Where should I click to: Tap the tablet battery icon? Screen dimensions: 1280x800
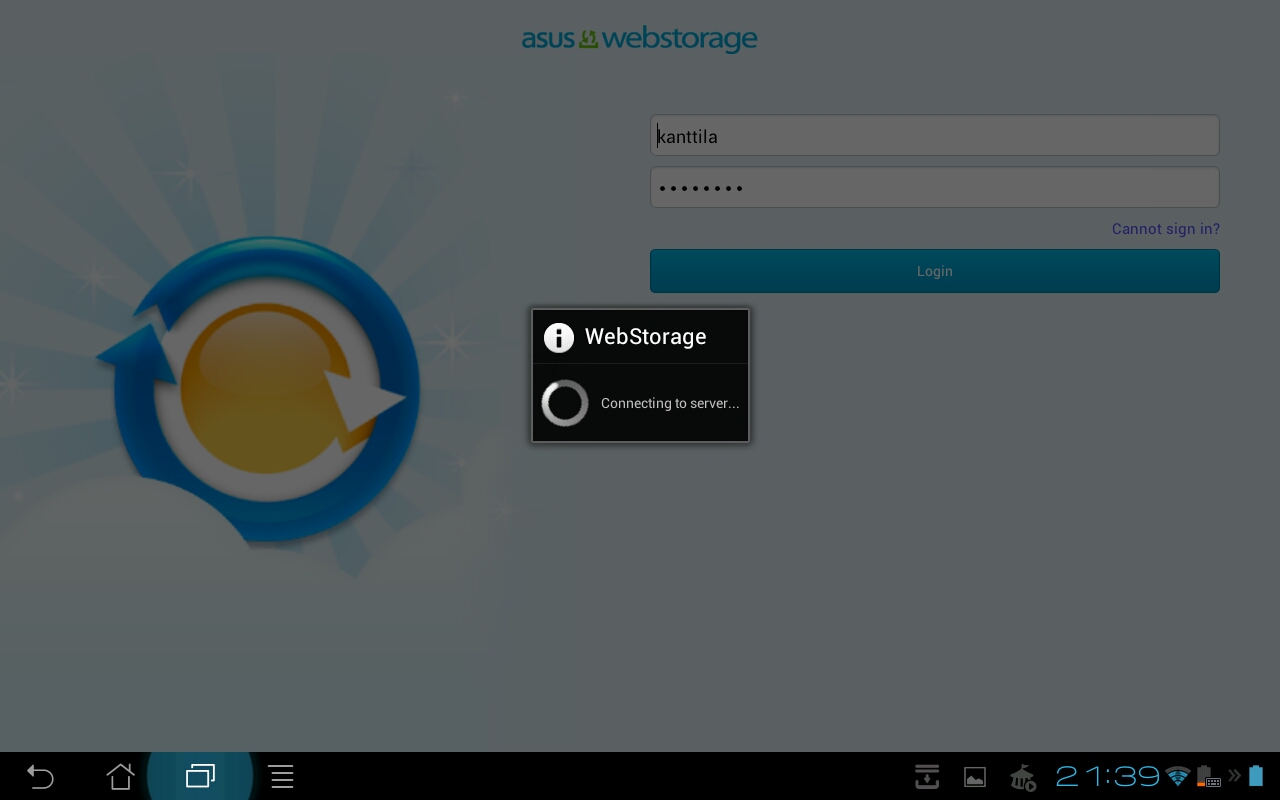point(1256,776)
